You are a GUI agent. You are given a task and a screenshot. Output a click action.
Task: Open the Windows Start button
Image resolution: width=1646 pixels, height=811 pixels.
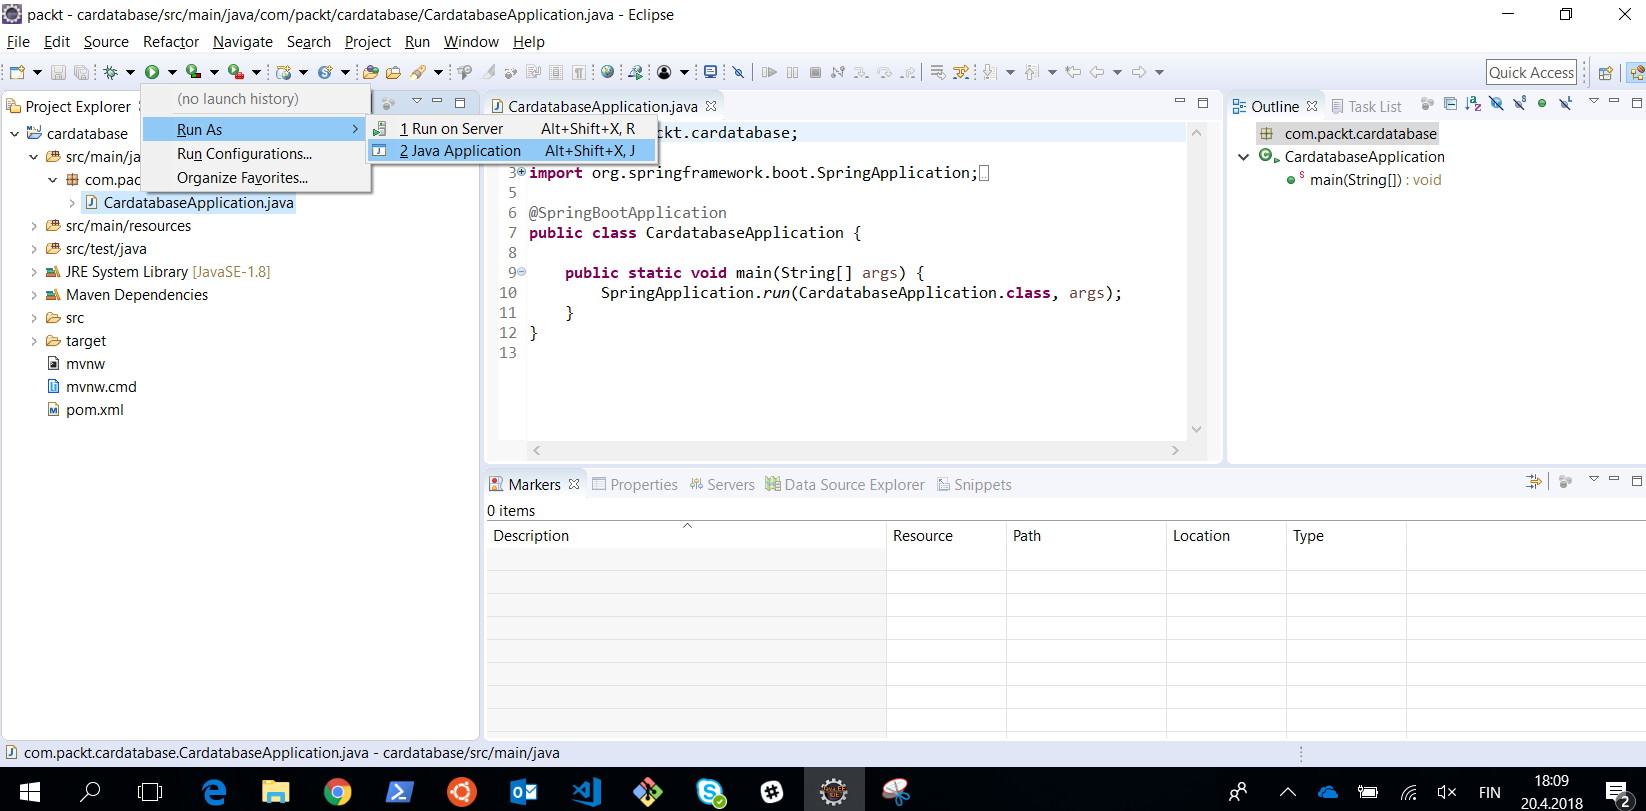[30, 792]
